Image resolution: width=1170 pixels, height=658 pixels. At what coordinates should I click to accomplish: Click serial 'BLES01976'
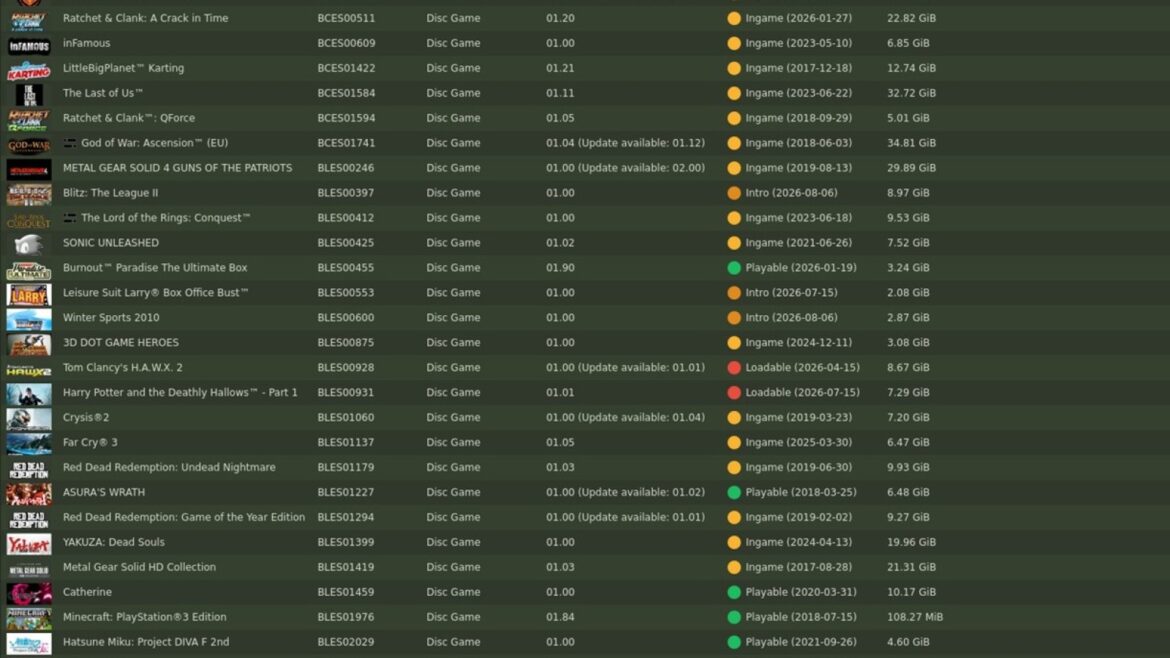[x=345, y=617]
